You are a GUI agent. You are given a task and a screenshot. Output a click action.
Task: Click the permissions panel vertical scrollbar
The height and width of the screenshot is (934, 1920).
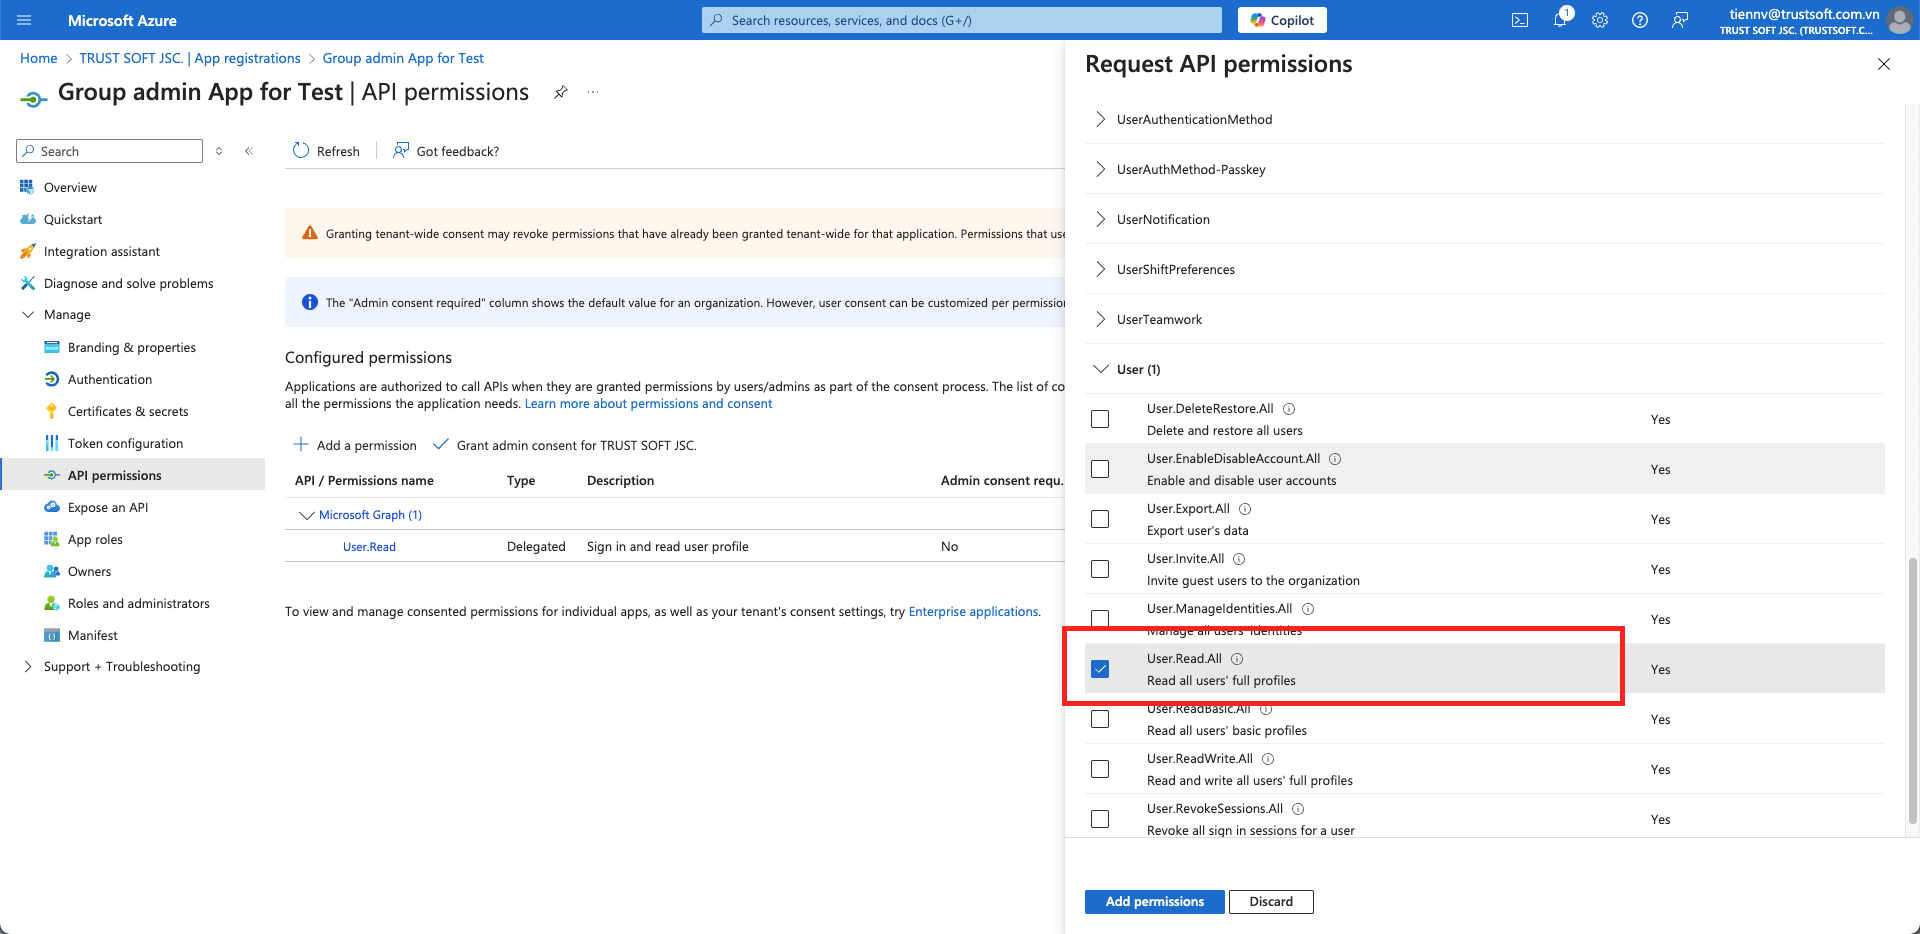click(x=1913, y=690)
